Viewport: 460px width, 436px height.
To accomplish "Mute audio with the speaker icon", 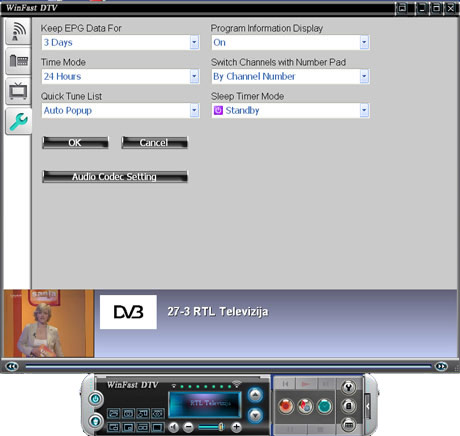I will [173, 427].
